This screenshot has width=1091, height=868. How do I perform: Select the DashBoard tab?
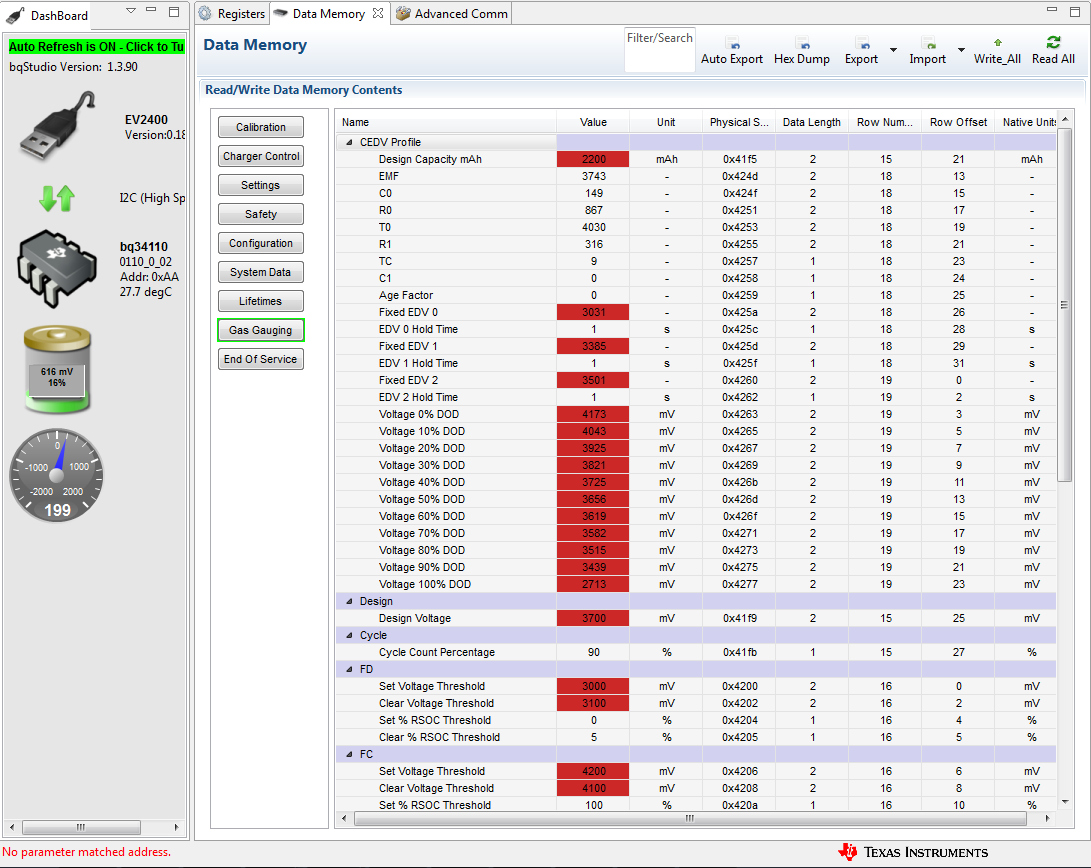49,15
